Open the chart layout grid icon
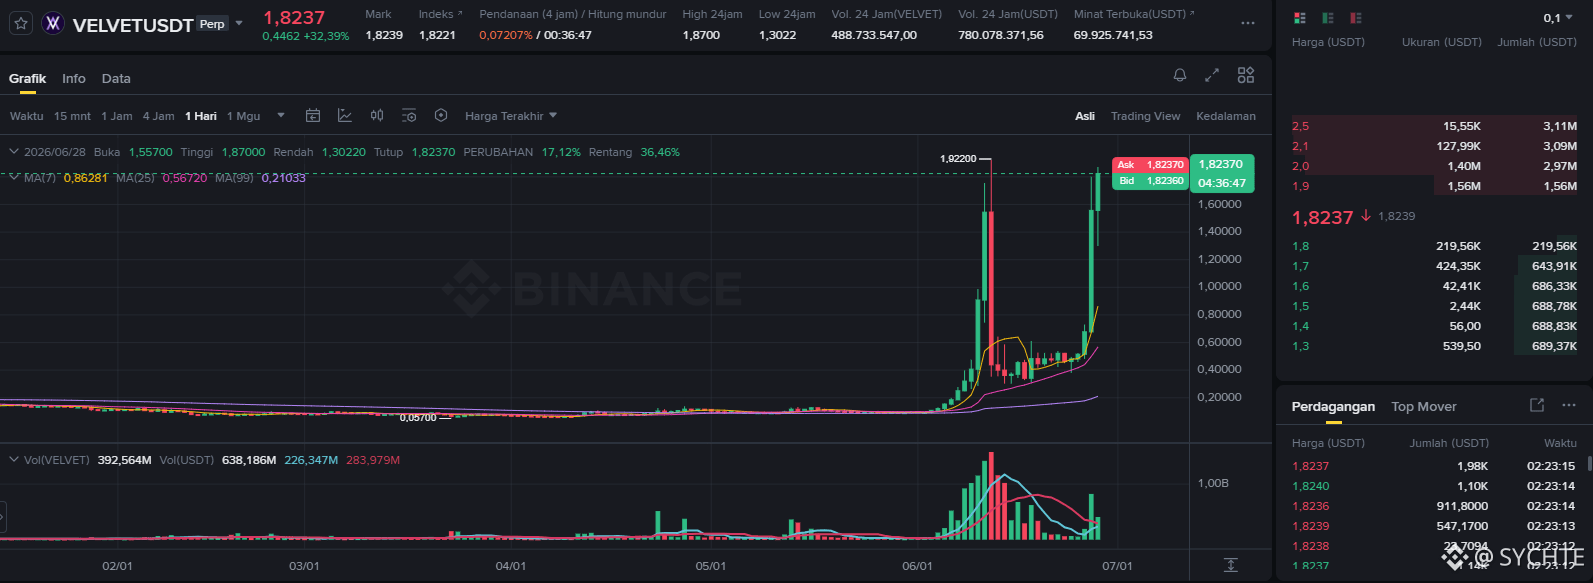This screenshot has height=583, width=1593. pyautogui.click(x=1246, y=75)
